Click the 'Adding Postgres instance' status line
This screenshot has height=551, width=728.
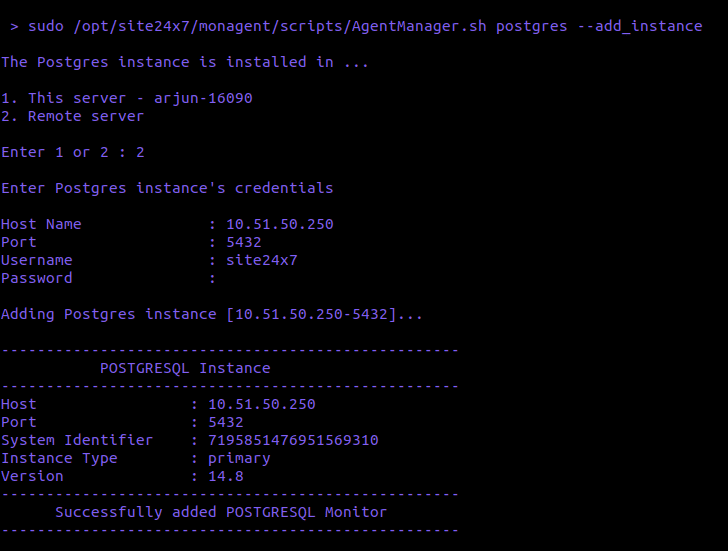(212, 314)
